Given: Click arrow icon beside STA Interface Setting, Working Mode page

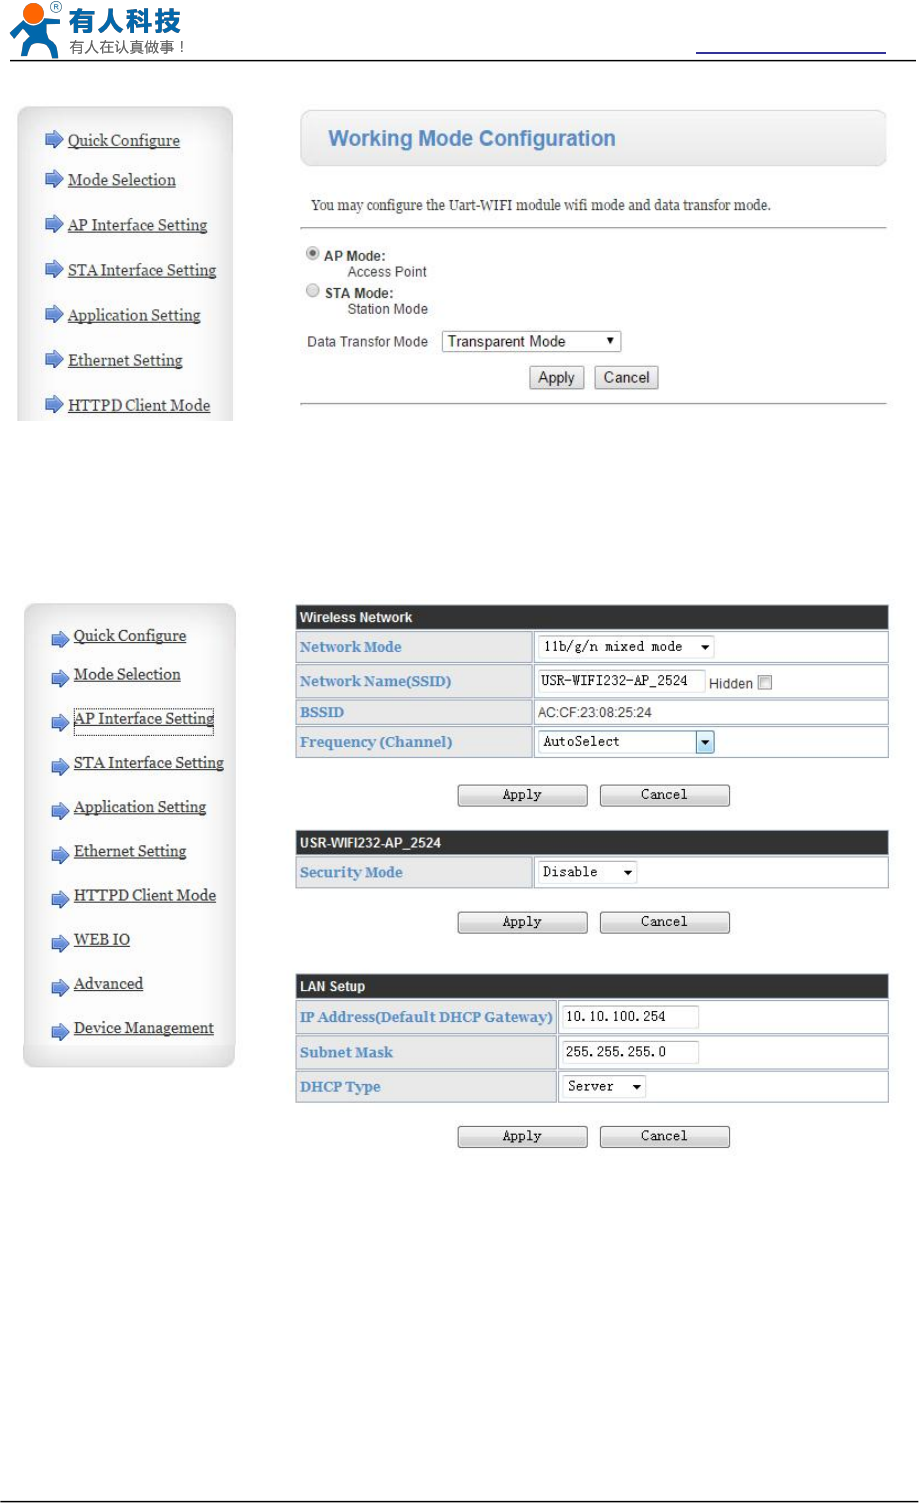Looking at the screenshot, I should click(54, 269).
